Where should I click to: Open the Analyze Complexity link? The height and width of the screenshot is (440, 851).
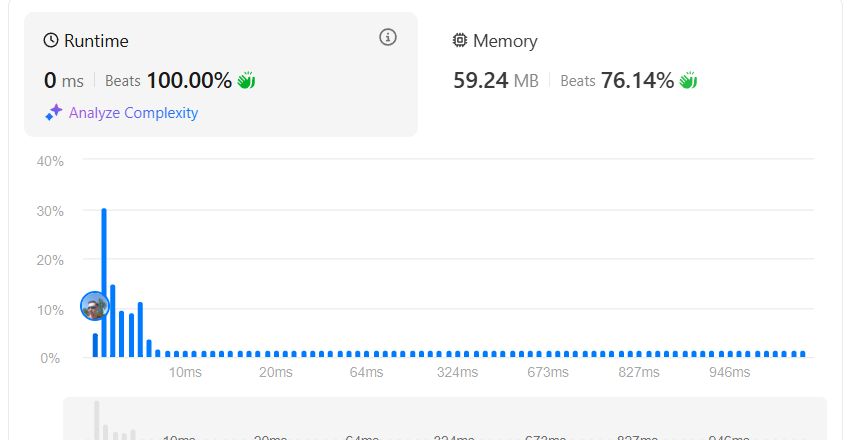click(x=133, y=113)
